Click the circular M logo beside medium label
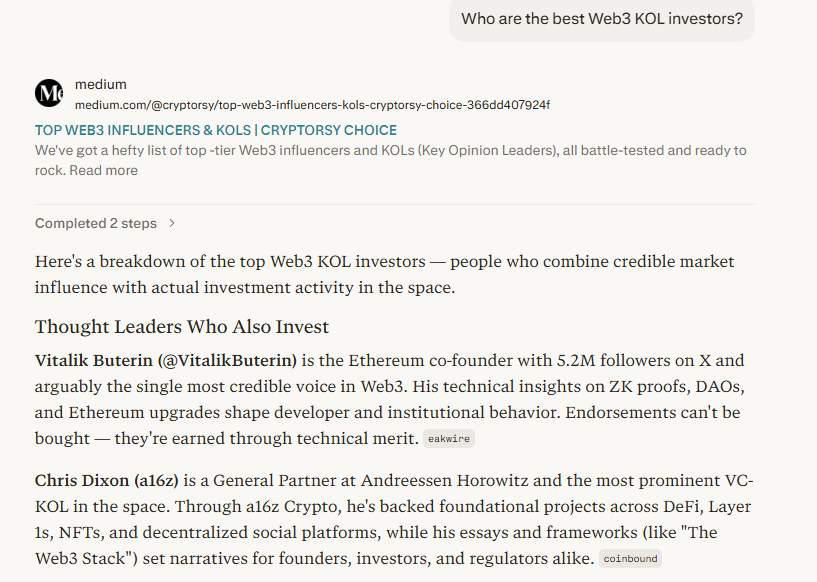817x582 pixels. click(x=48, y=92)
